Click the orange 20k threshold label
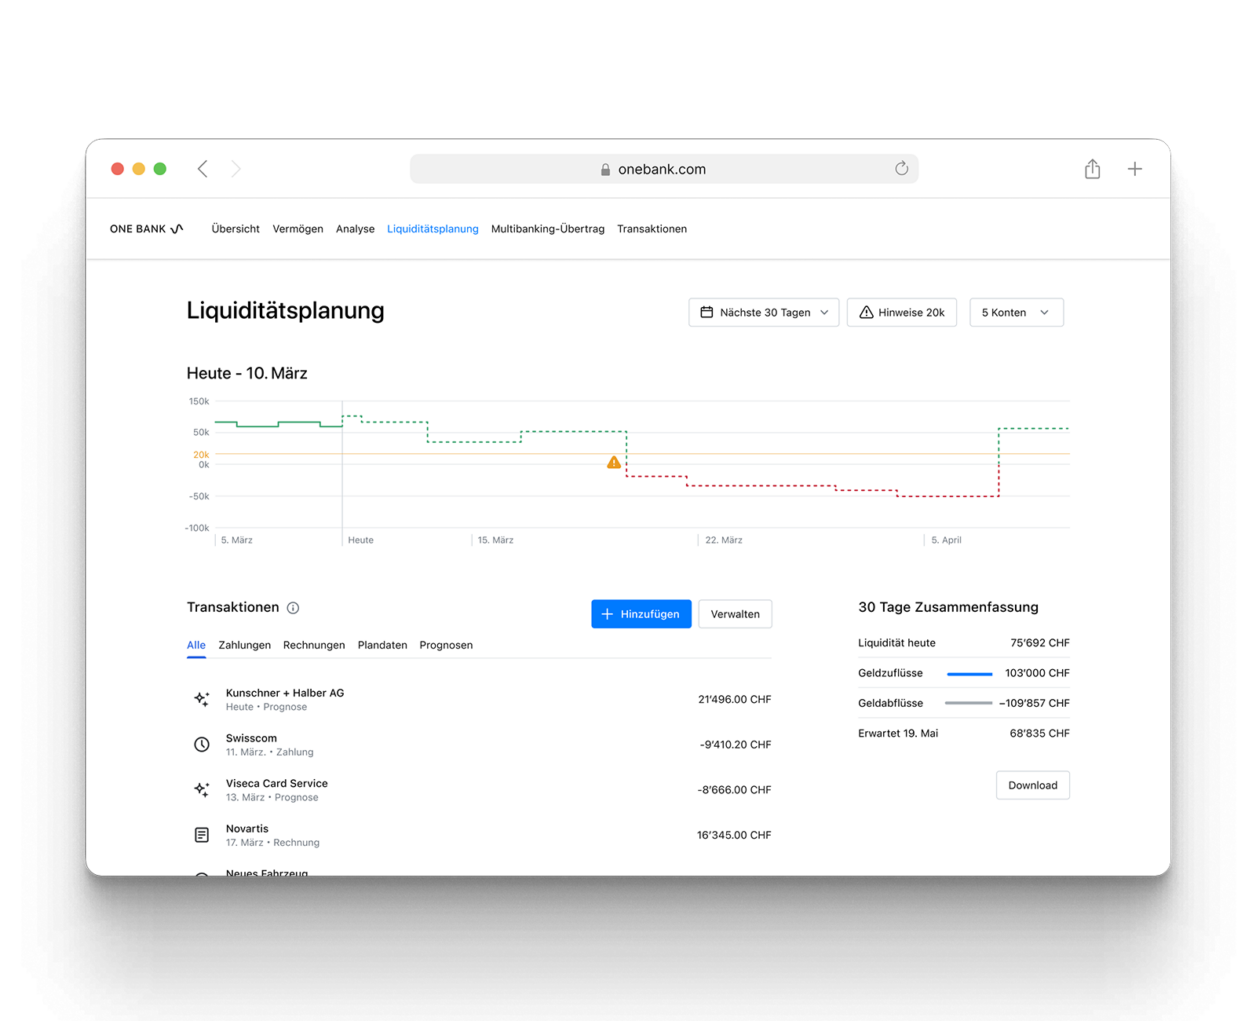 pos(201,454)
